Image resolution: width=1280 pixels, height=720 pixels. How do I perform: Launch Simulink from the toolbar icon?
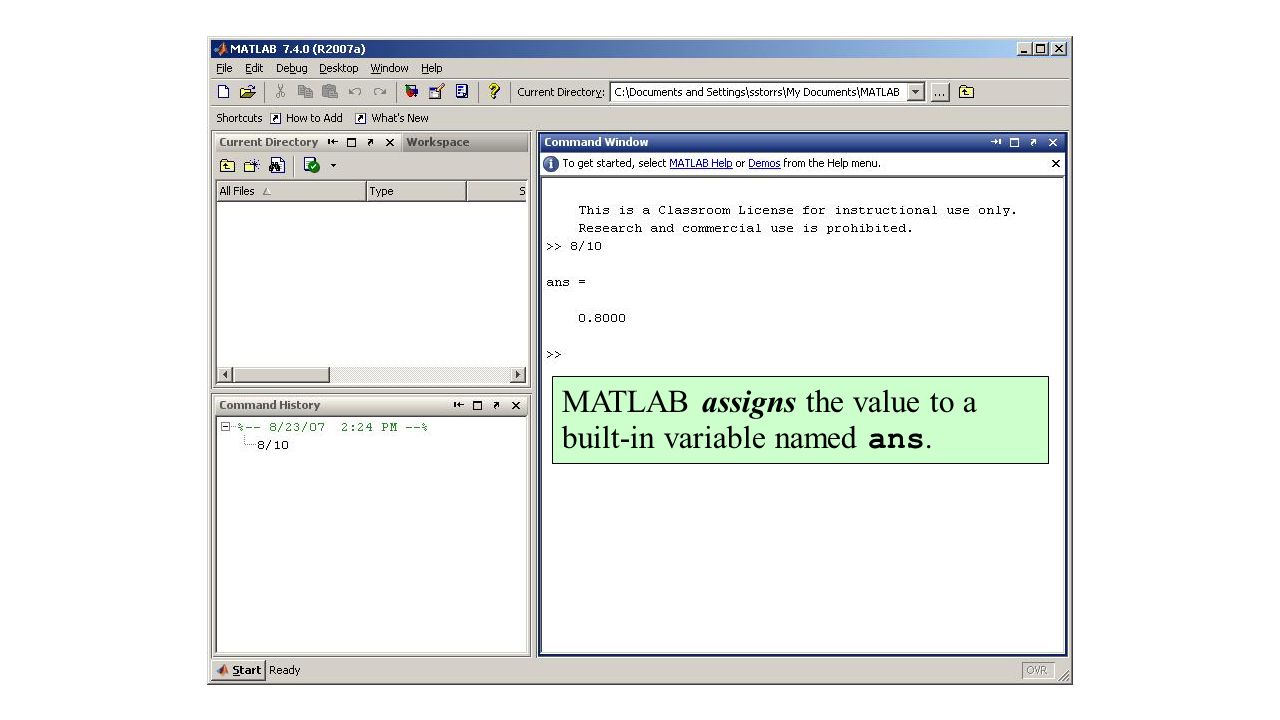click(x=412, y=92)
